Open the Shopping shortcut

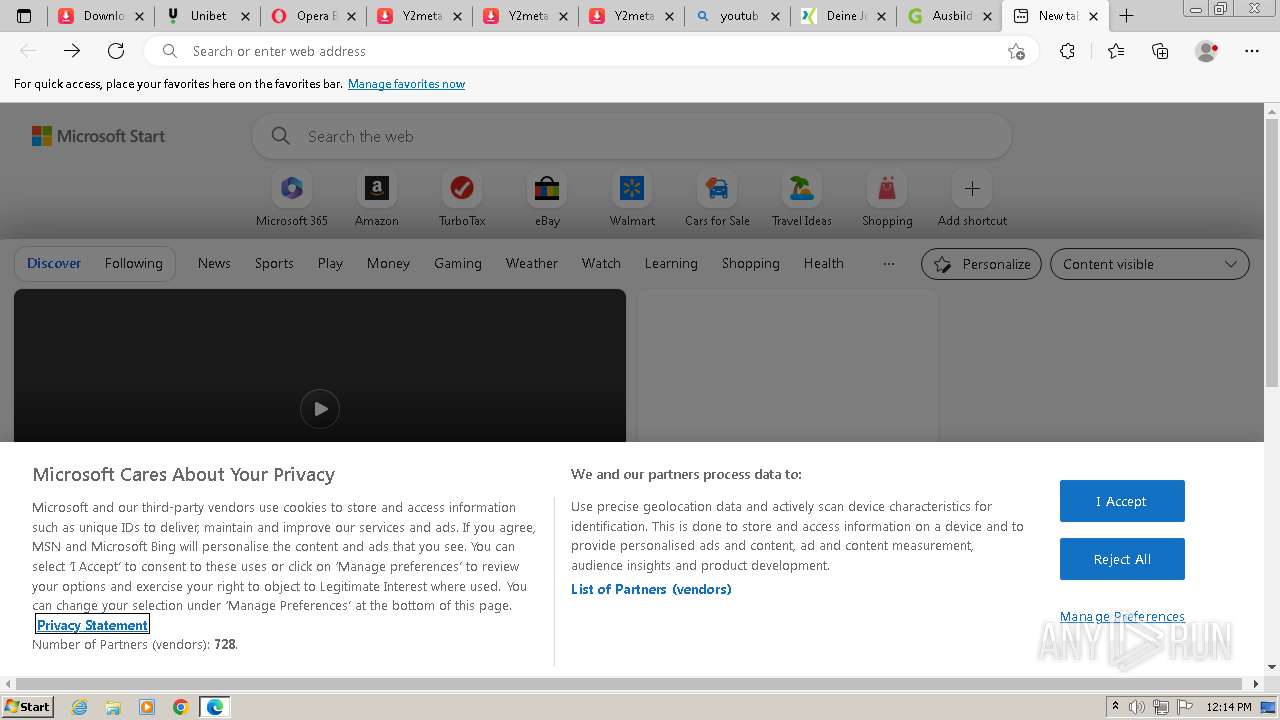coord(887,199)
